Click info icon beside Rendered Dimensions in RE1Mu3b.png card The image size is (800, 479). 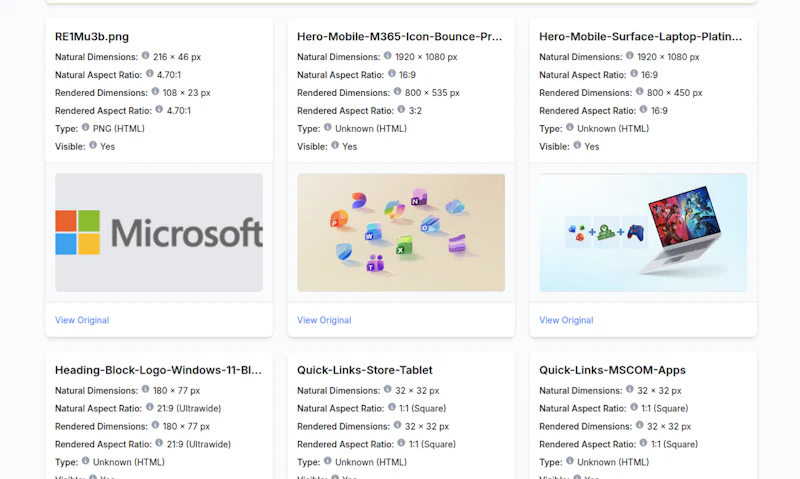[x=155, y=91]
